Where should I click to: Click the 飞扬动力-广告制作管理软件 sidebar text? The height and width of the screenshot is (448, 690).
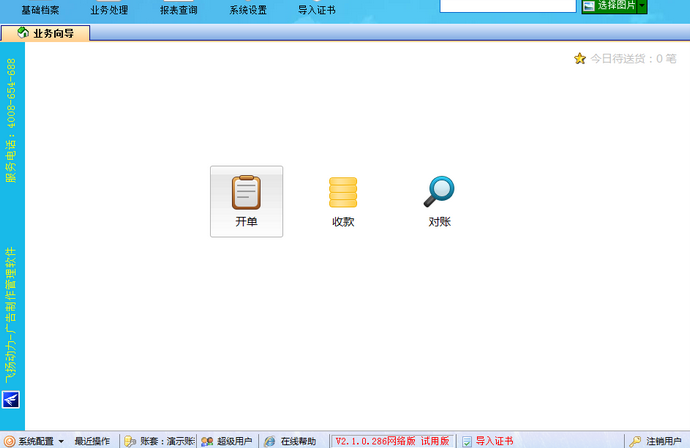click(11, 315)
